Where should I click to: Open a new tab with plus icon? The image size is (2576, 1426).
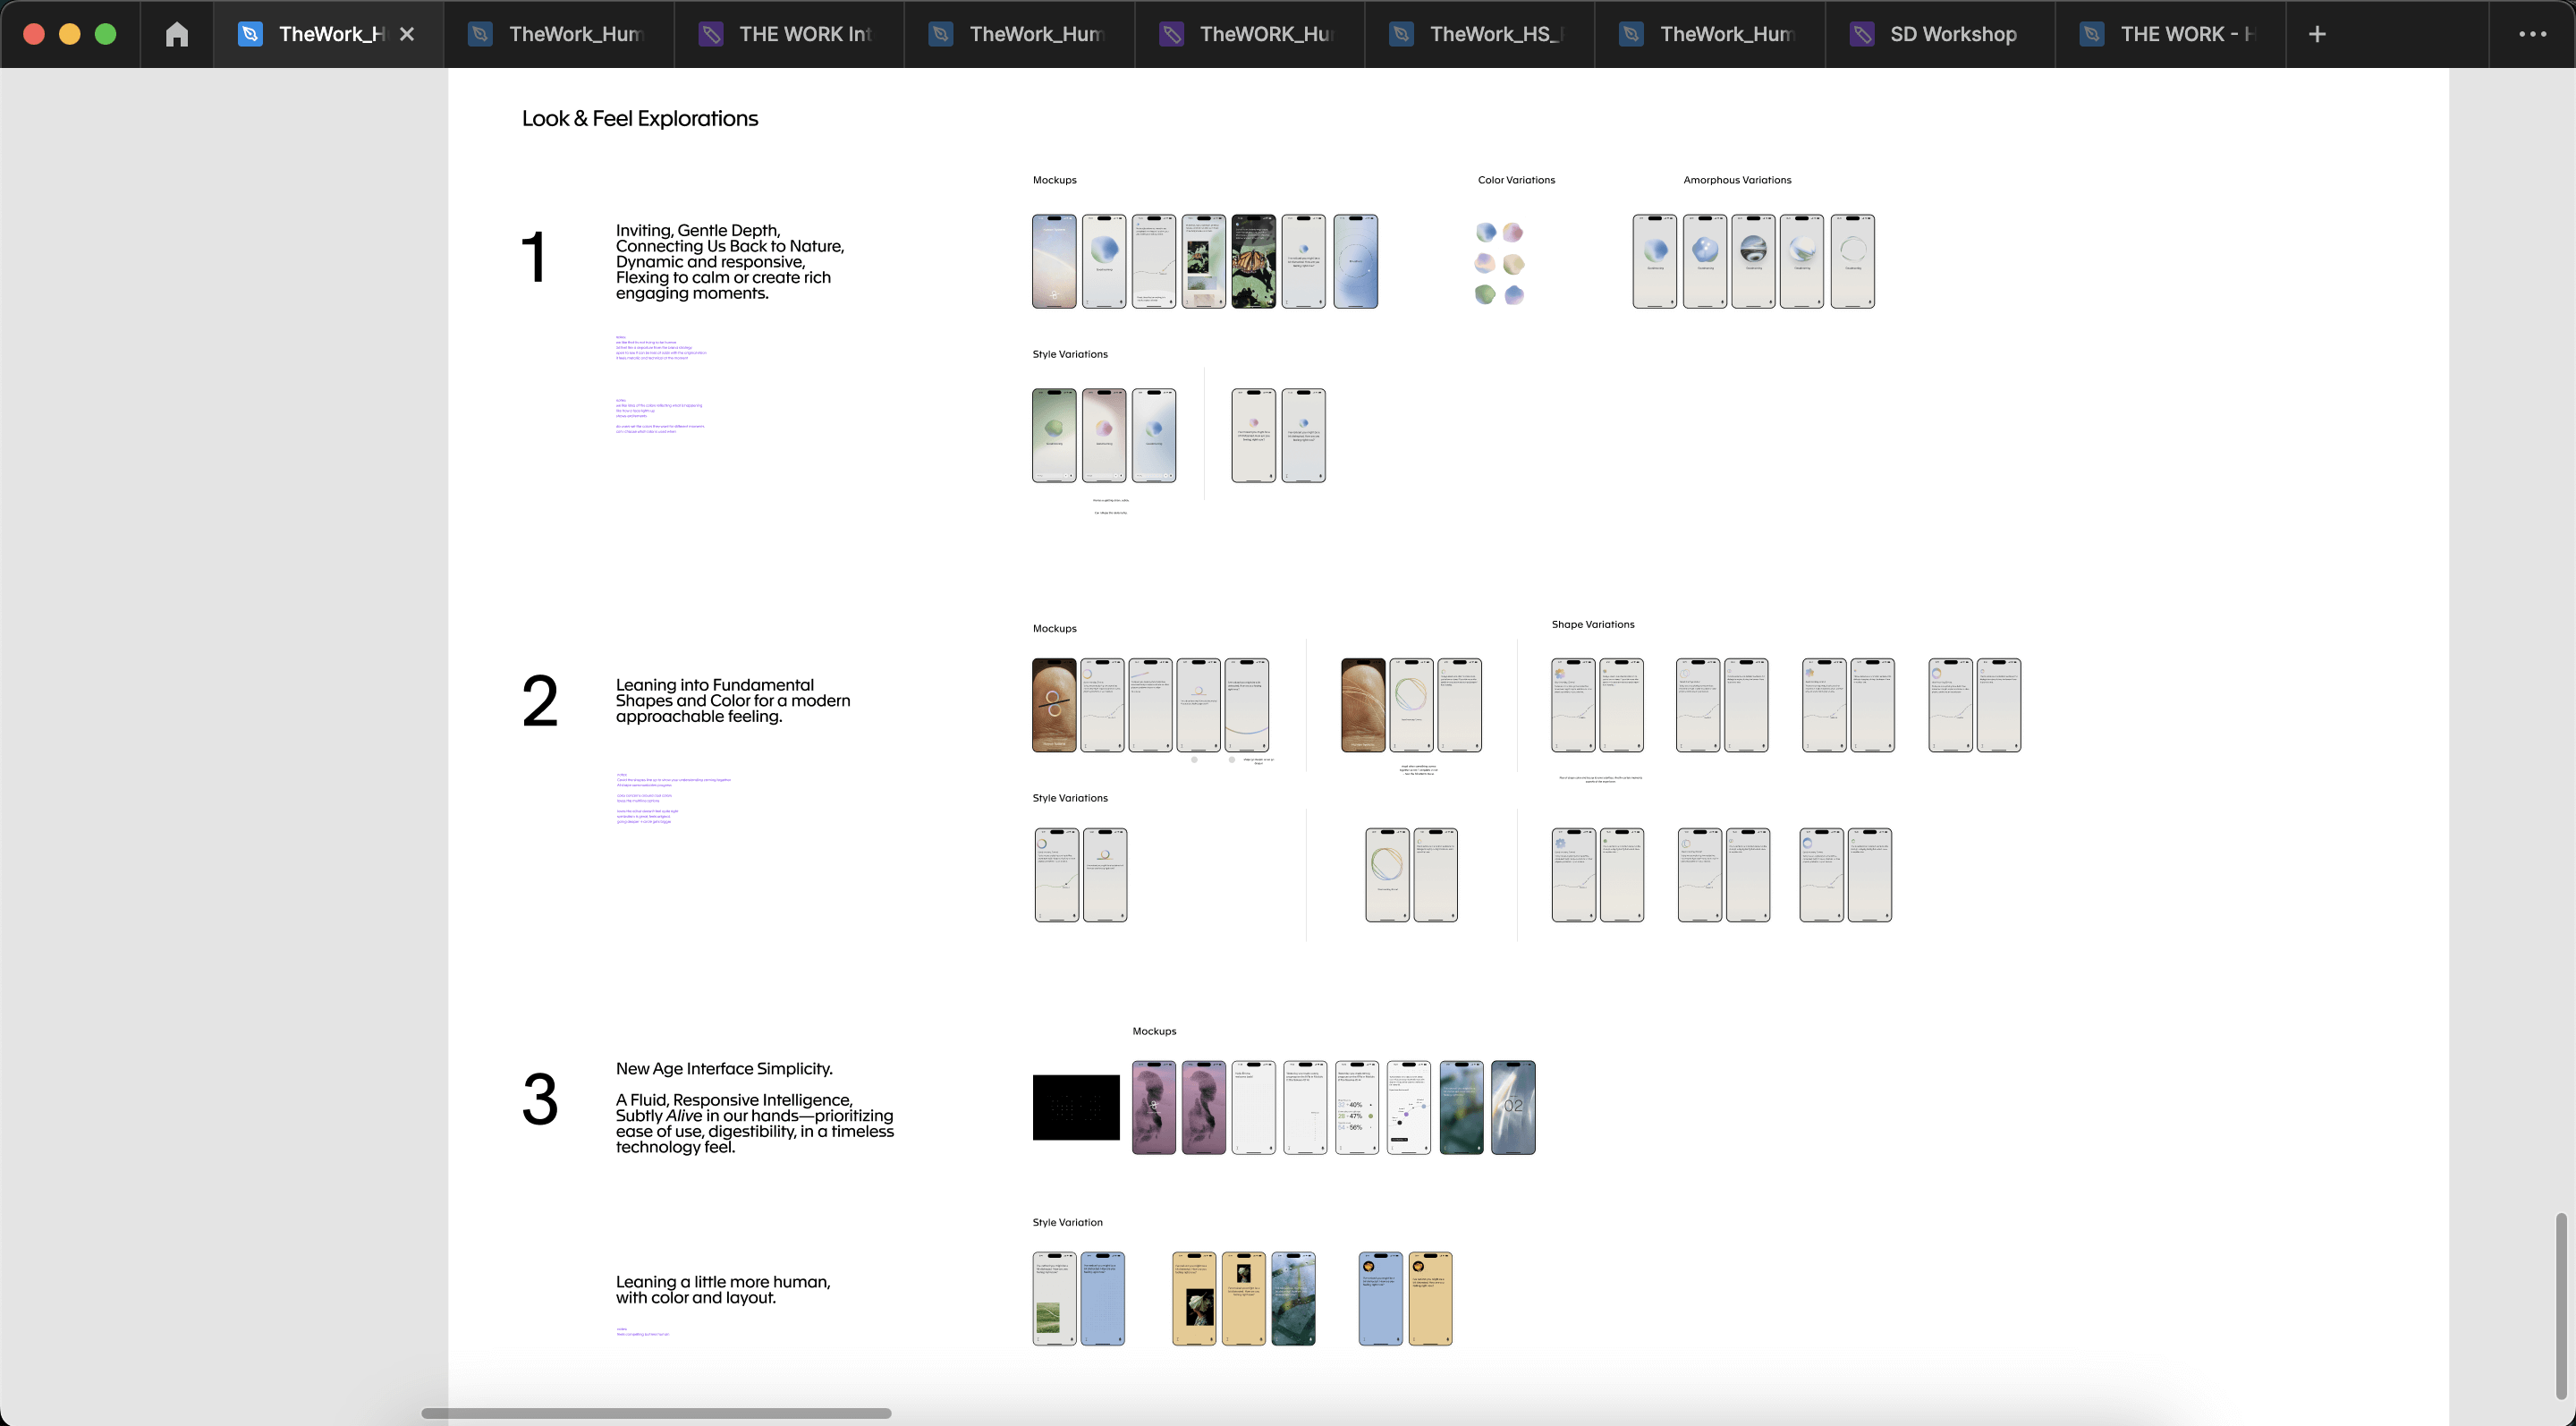[2317, 34]
